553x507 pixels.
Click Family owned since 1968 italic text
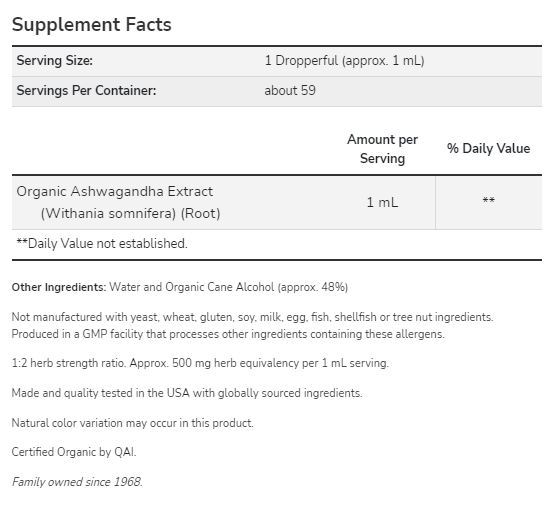pos(77,482)
